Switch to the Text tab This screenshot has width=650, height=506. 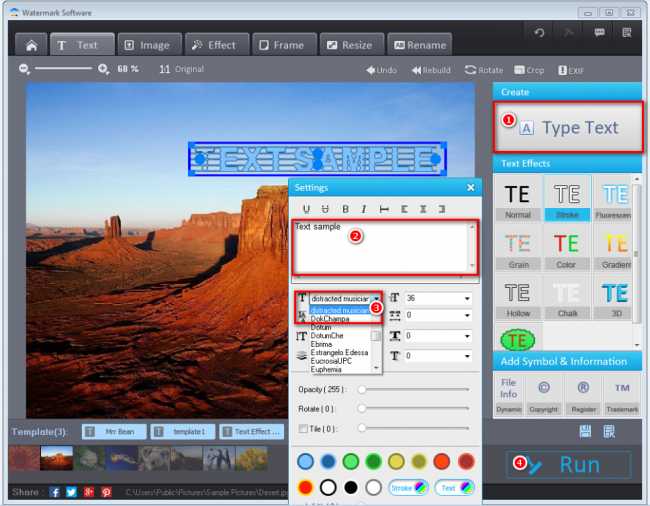pos(82,45)
